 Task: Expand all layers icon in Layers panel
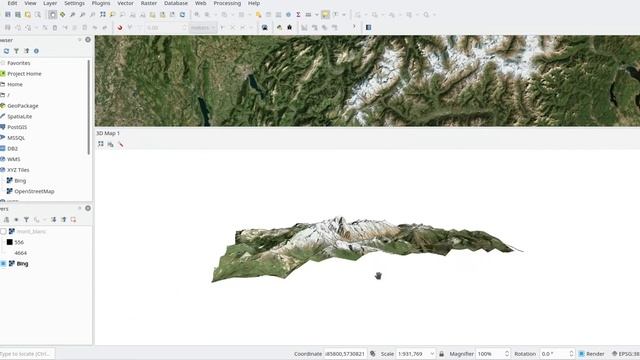pyautogui.click(x=53, y=220)
